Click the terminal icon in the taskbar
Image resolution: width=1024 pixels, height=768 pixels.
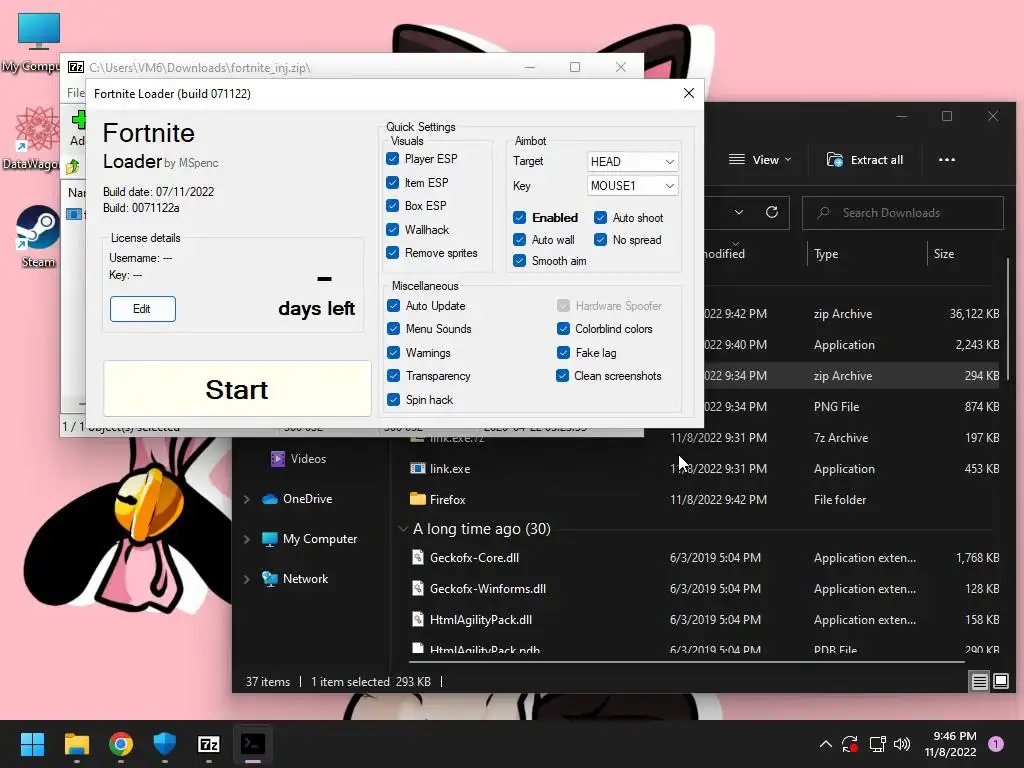coord(253,744)
